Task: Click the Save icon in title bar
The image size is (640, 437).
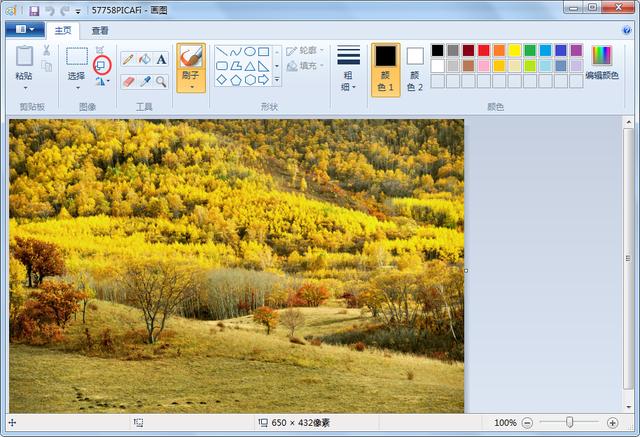Action: click(33, 10)
